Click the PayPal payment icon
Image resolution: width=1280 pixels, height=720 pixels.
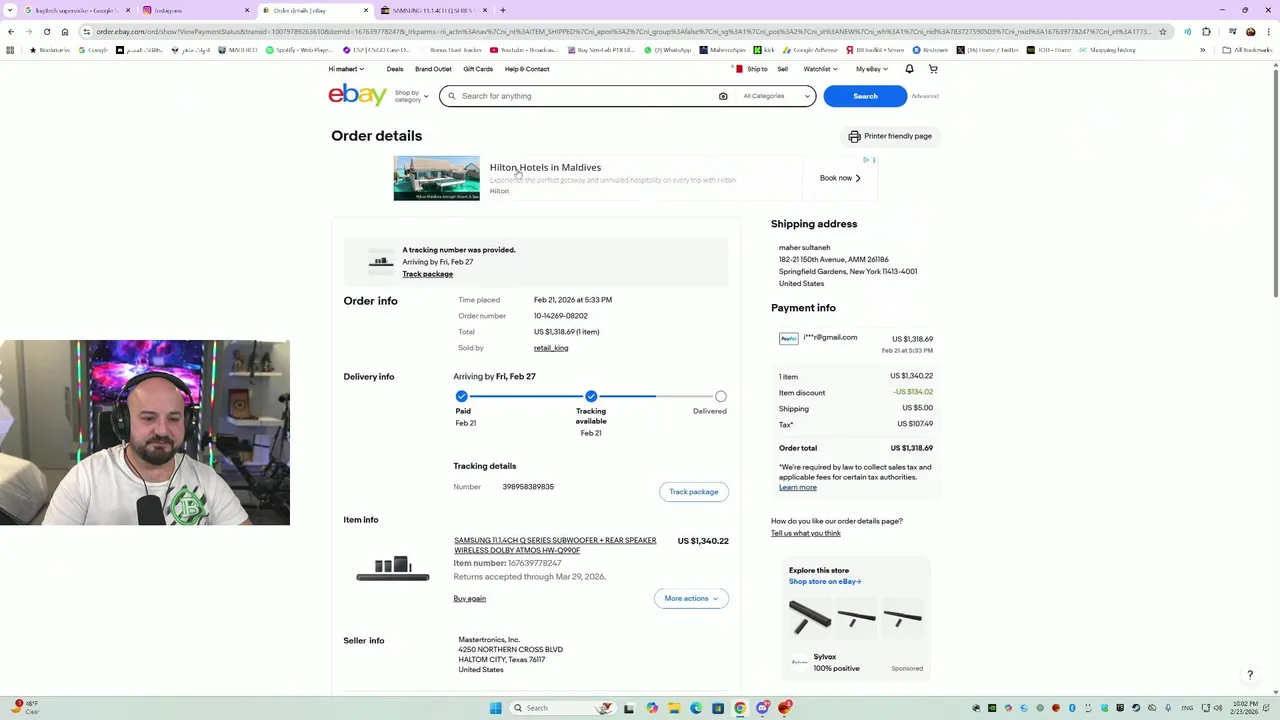tap(789, 339)
